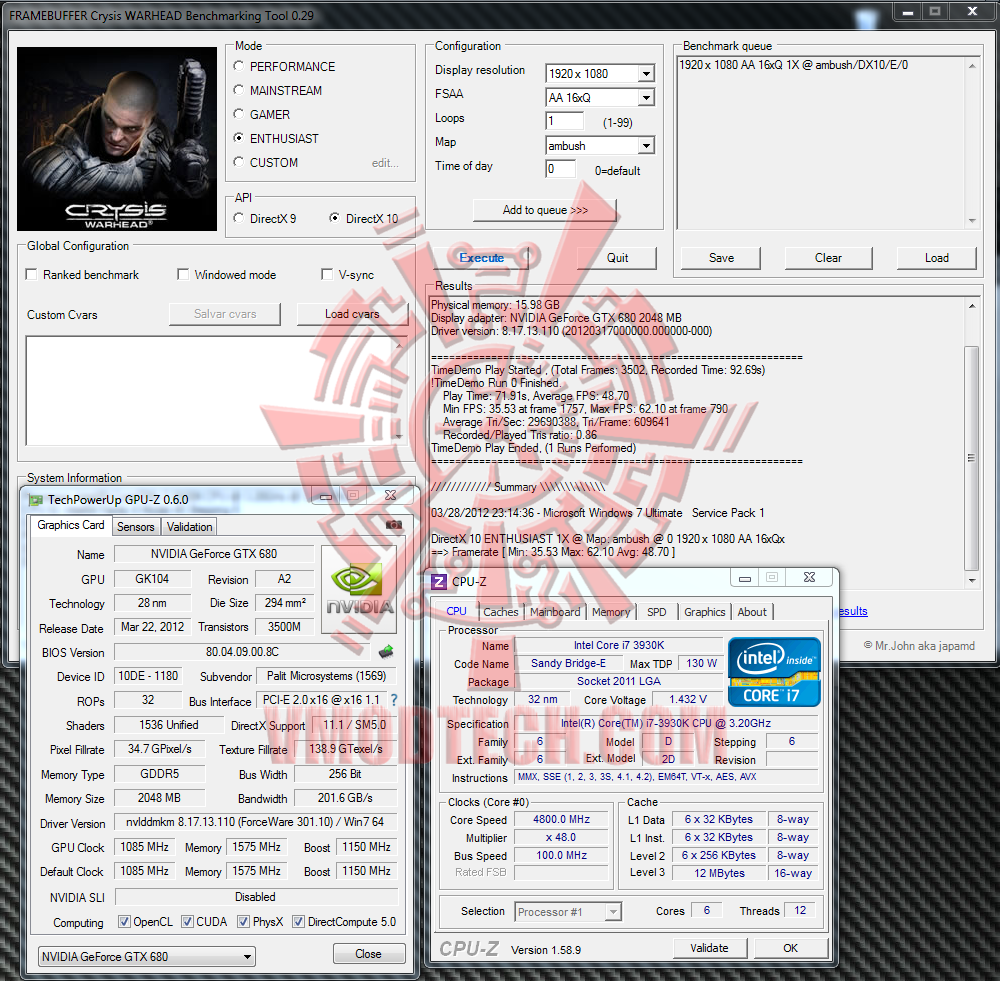Minimize the CPU-Z window

[744, 578]
